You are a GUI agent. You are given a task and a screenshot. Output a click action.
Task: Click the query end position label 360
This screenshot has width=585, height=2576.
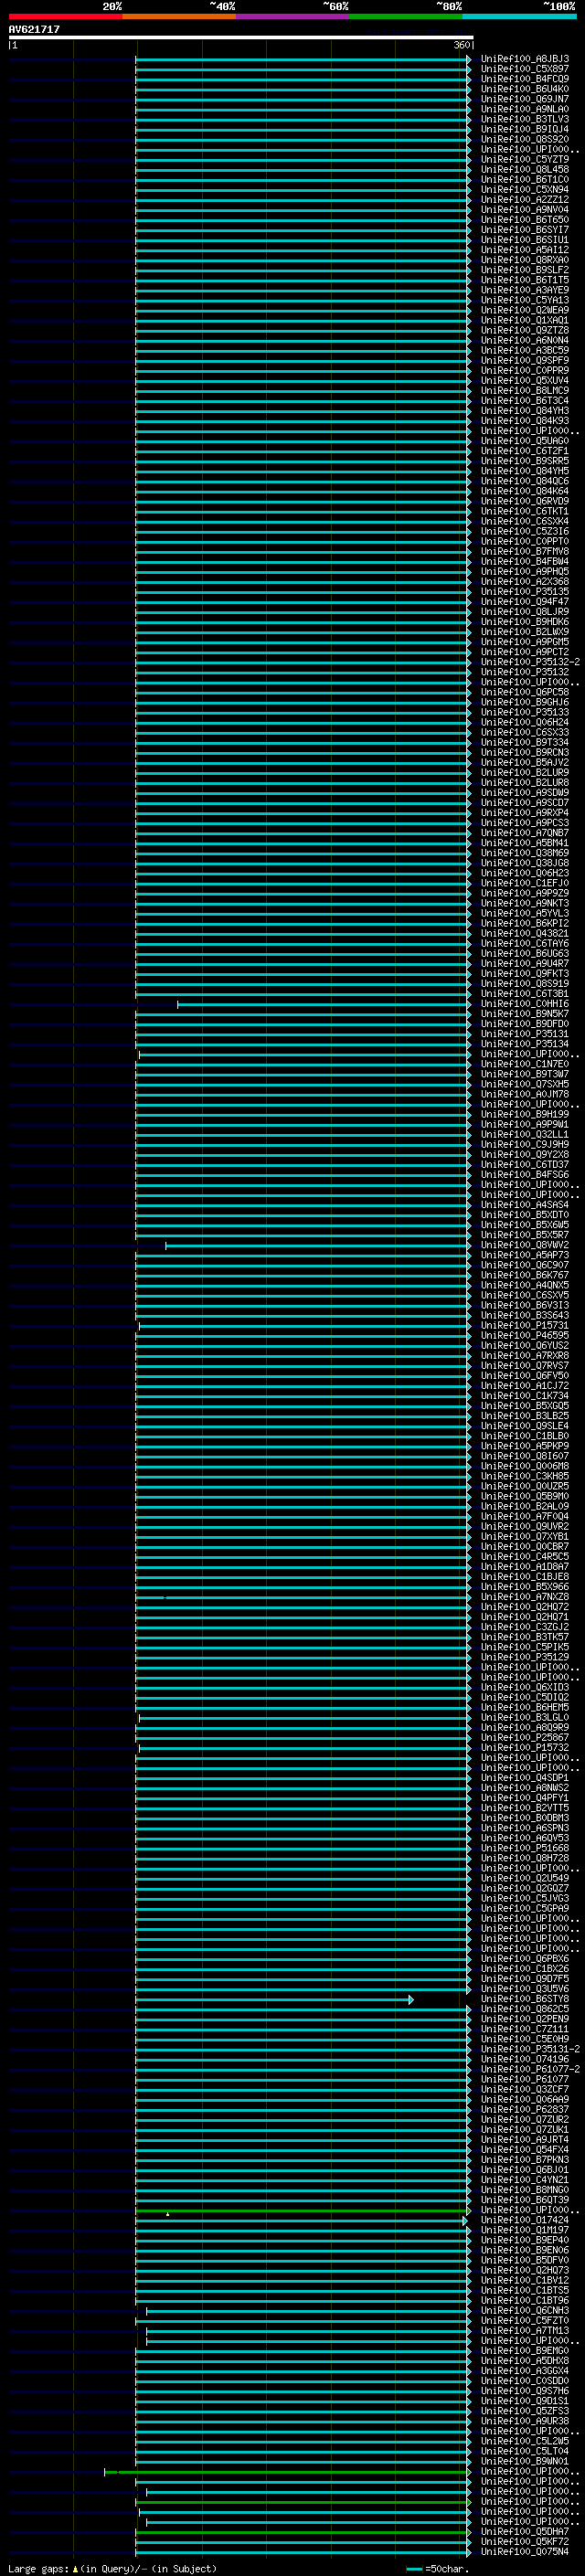[x=461, y=45]
